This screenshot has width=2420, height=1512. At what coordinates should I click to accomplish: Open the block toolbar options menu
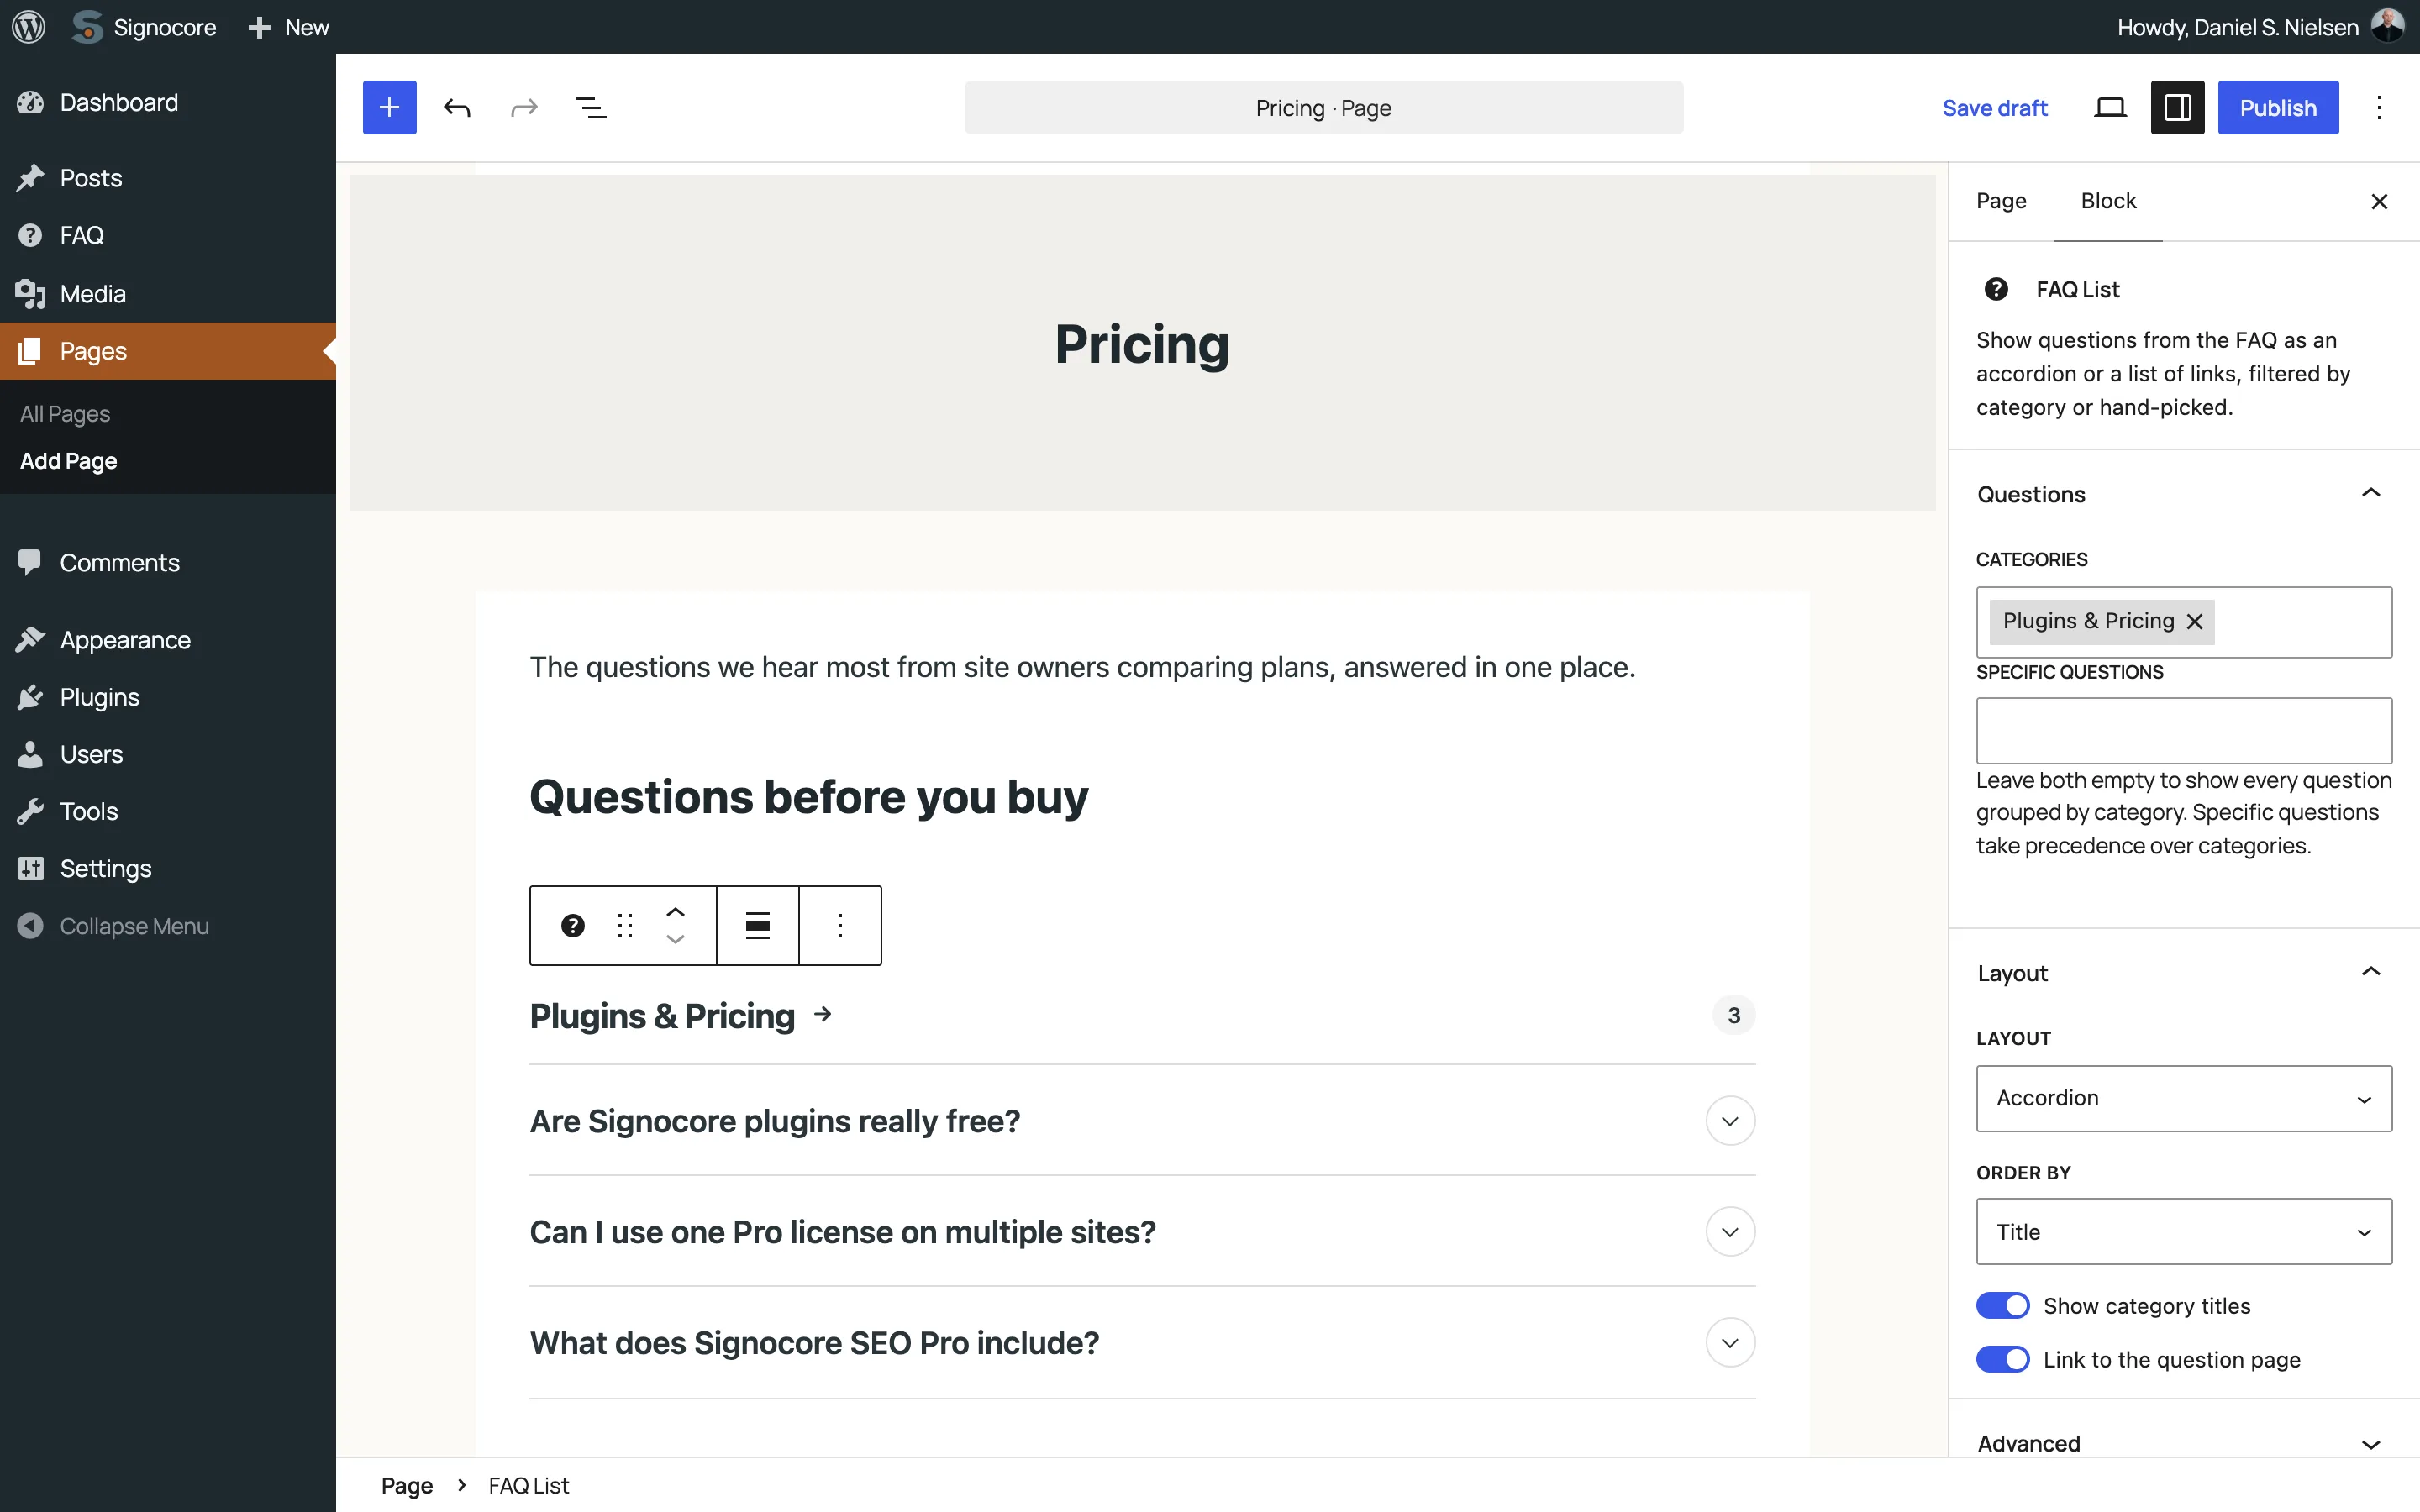tap(840, 926)
